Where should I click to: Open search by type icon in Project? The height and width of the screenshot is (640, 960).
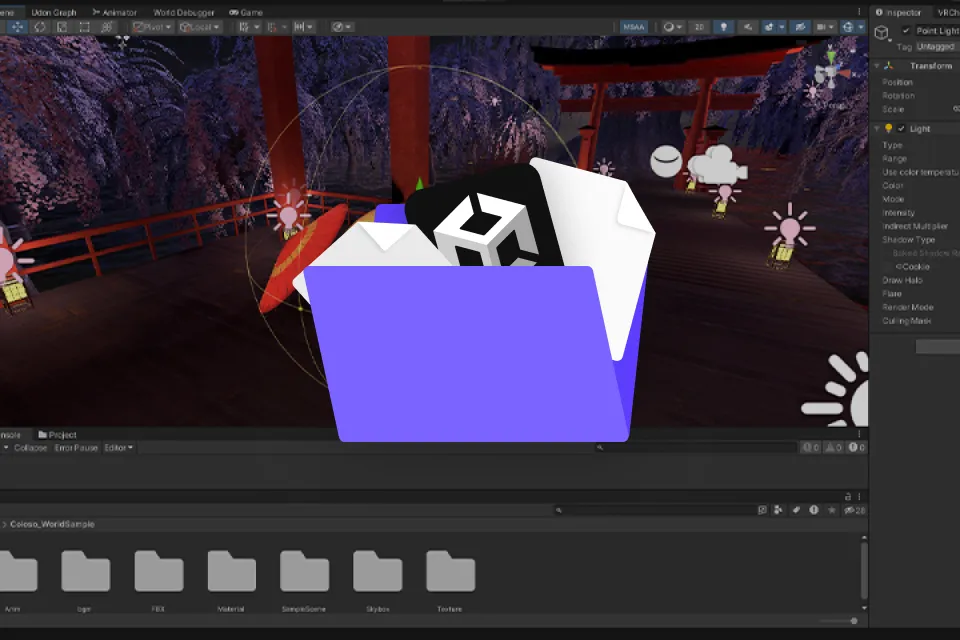click(778, 510)
